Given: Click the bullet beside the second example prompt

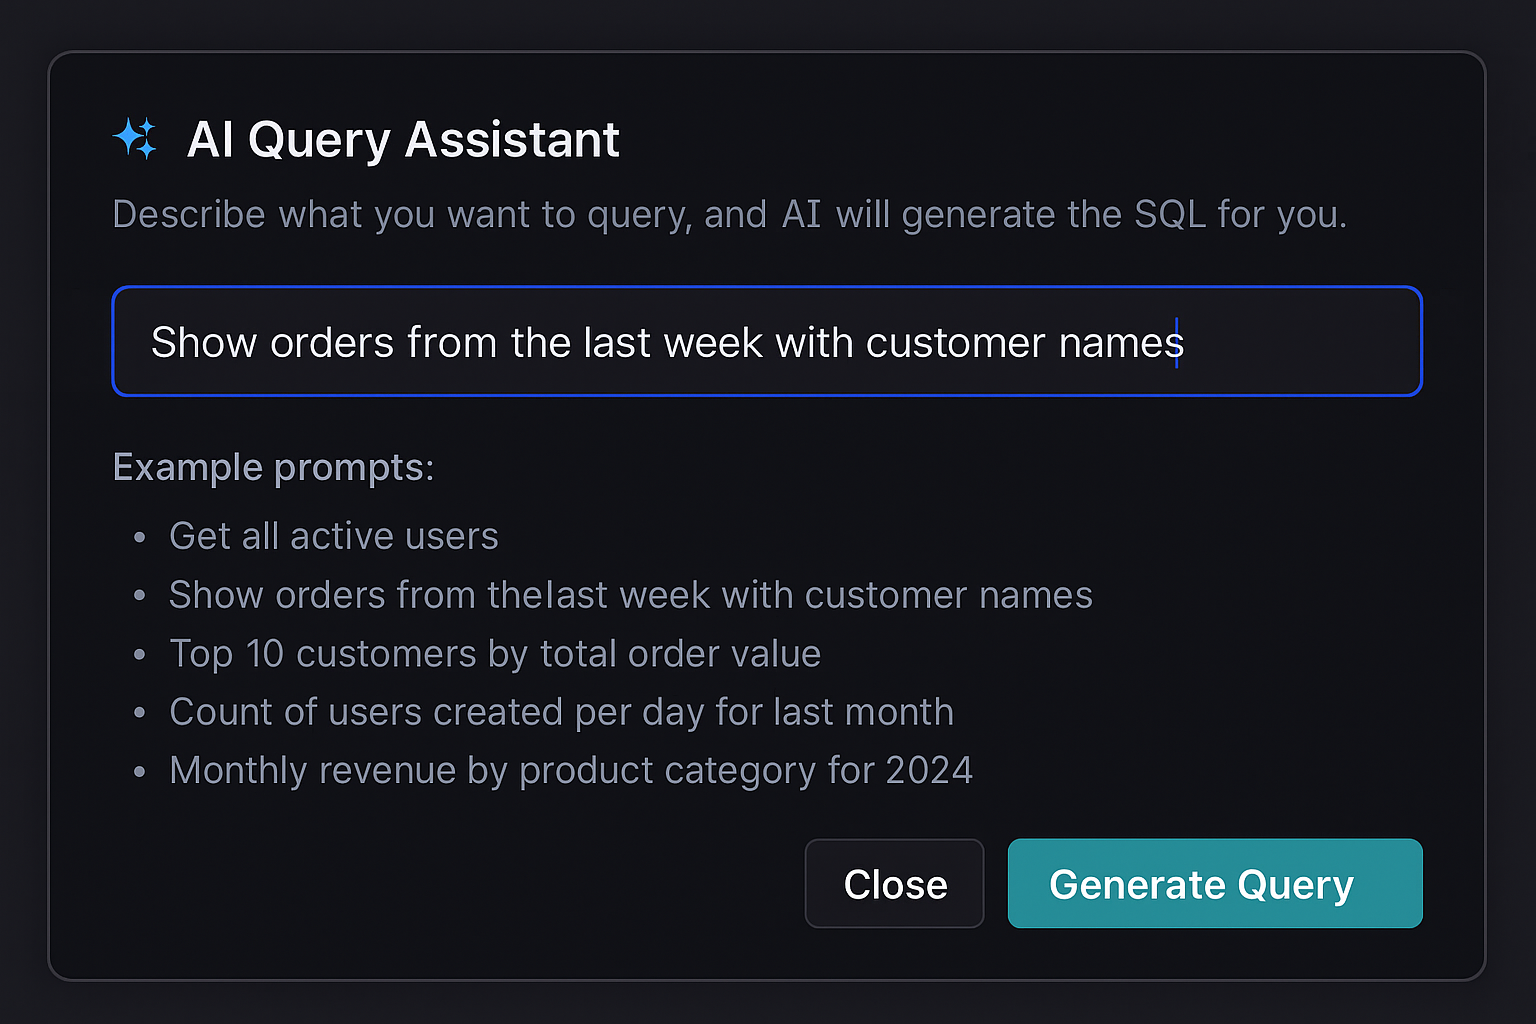Looking at the screenshot, I should coord(139,595).
